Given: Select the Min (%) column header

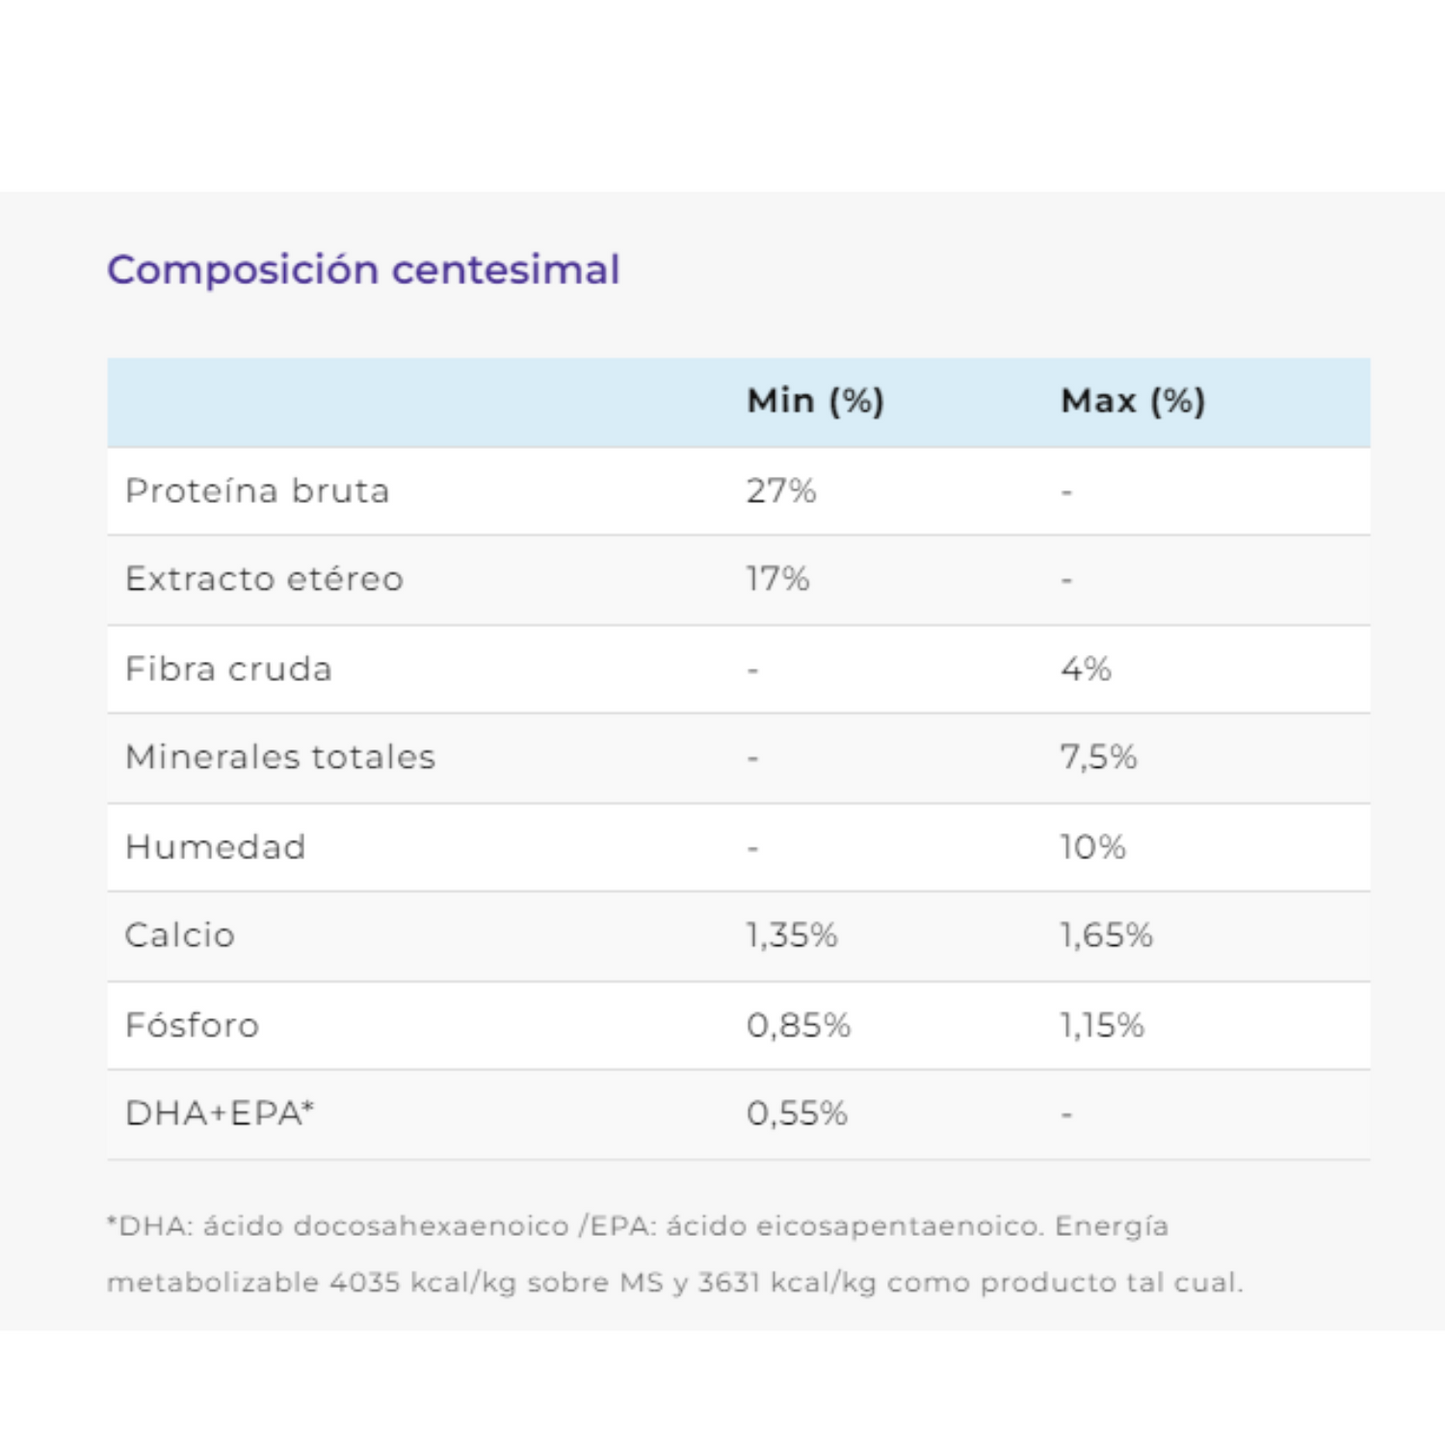Looking at the screenshot, I should tap(815, 401).
